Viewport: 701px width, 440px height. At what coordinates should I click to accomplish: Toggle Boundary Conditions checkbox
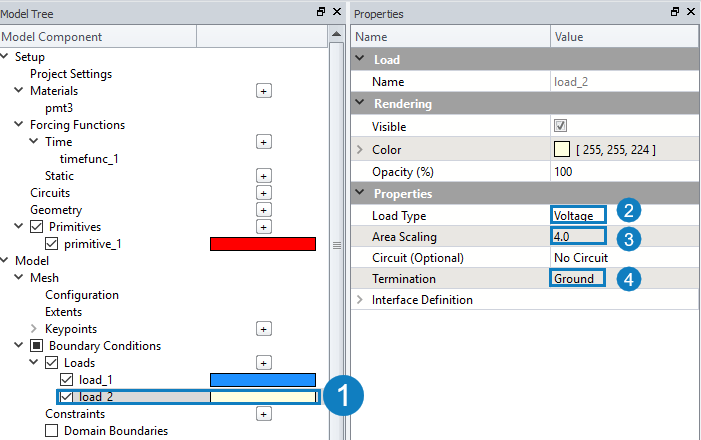[37, 346]
